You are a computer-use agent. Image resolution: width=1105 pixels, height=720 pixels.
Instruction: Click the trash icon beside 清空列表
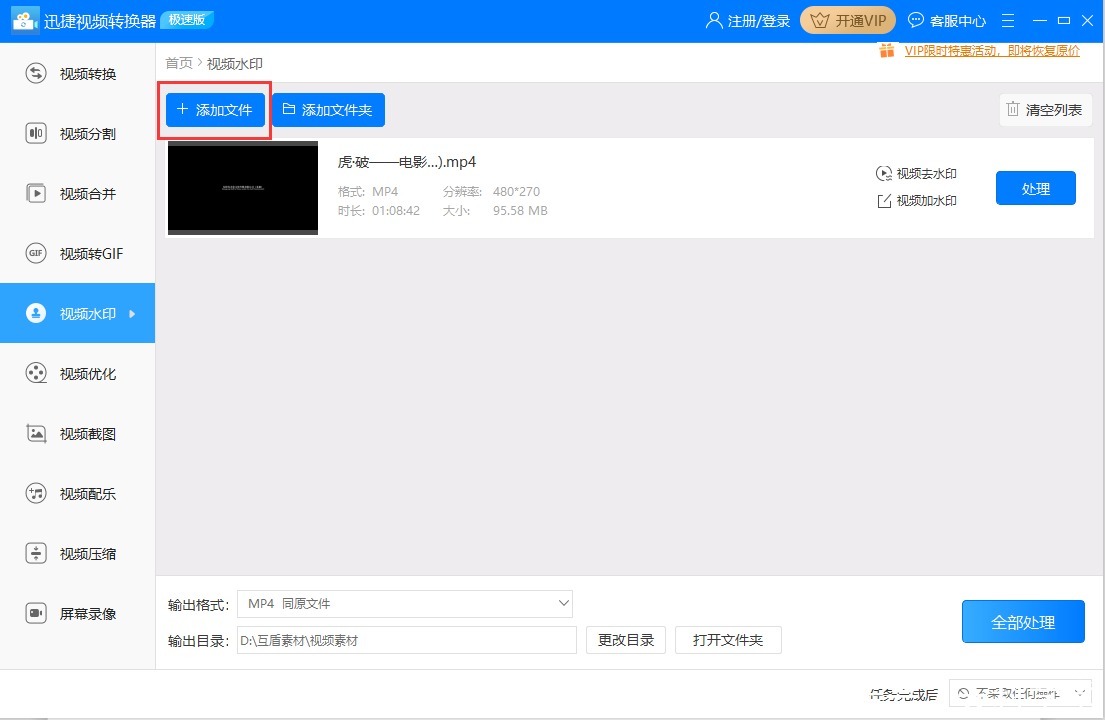coord(1013,109)
